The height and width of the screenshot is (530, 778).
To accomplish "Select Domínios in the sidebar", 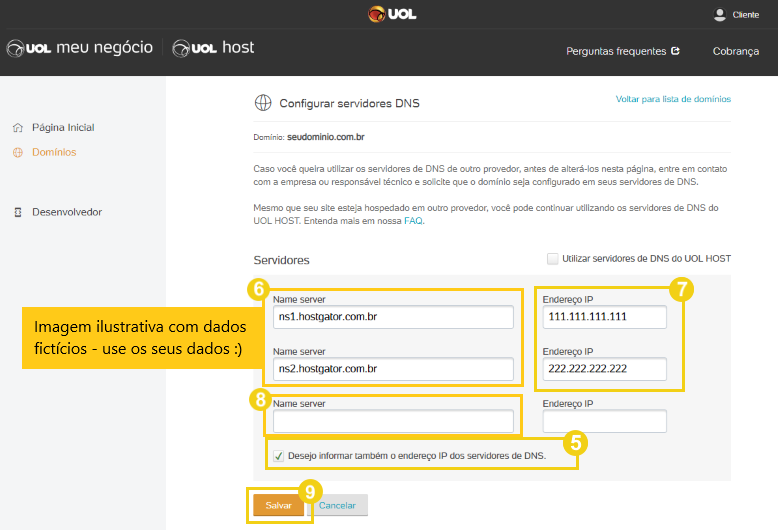I will pyautogui.click(x=54, y=152).
